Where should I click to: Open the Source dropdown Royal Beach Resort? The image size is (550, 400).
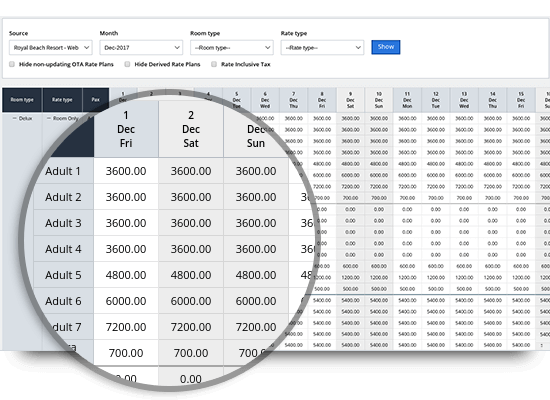click(51, 48)
